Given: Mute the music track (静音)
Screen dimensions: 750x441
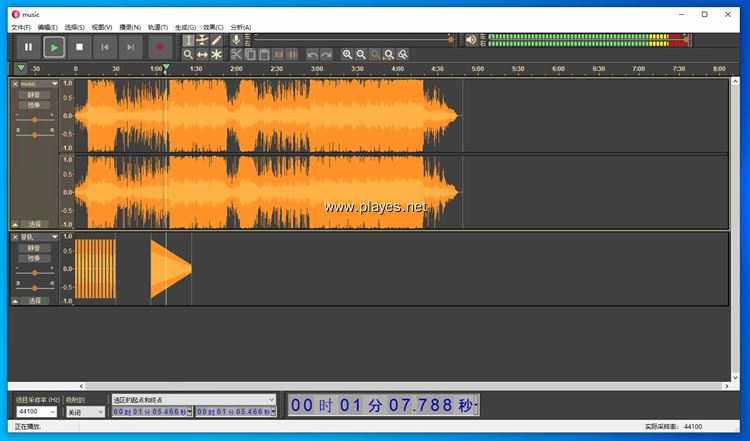Looking at the screenshot, I should click(x=33, y=95).
